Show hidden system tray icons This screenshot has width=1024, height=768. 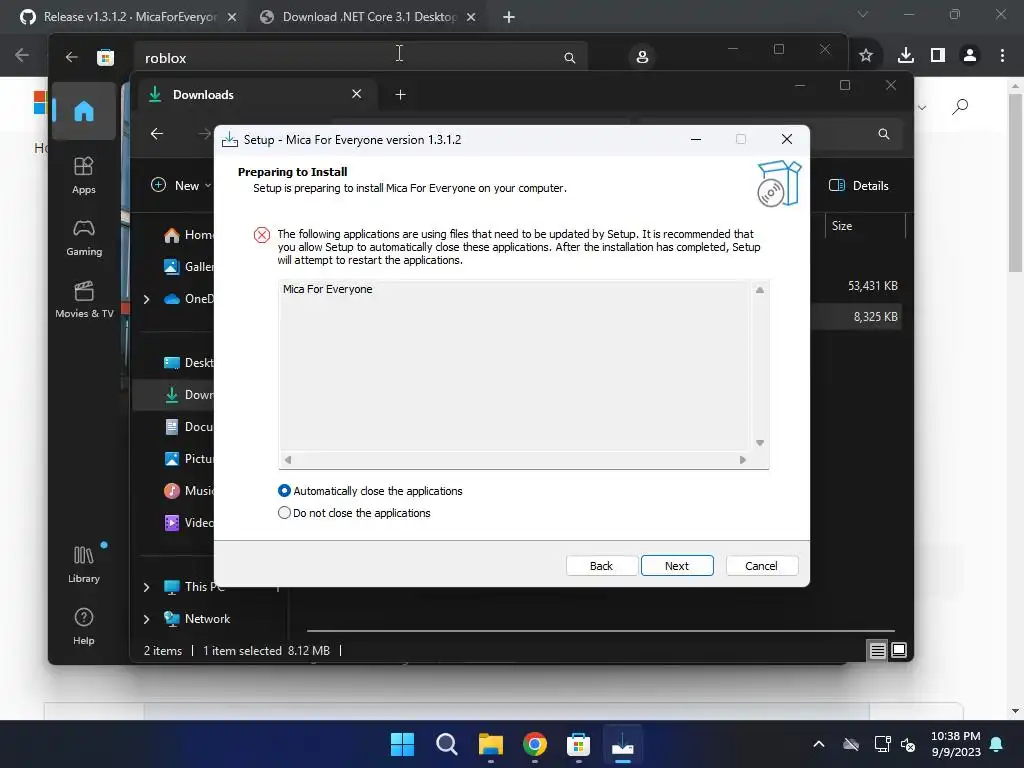(x=818, y=744)
